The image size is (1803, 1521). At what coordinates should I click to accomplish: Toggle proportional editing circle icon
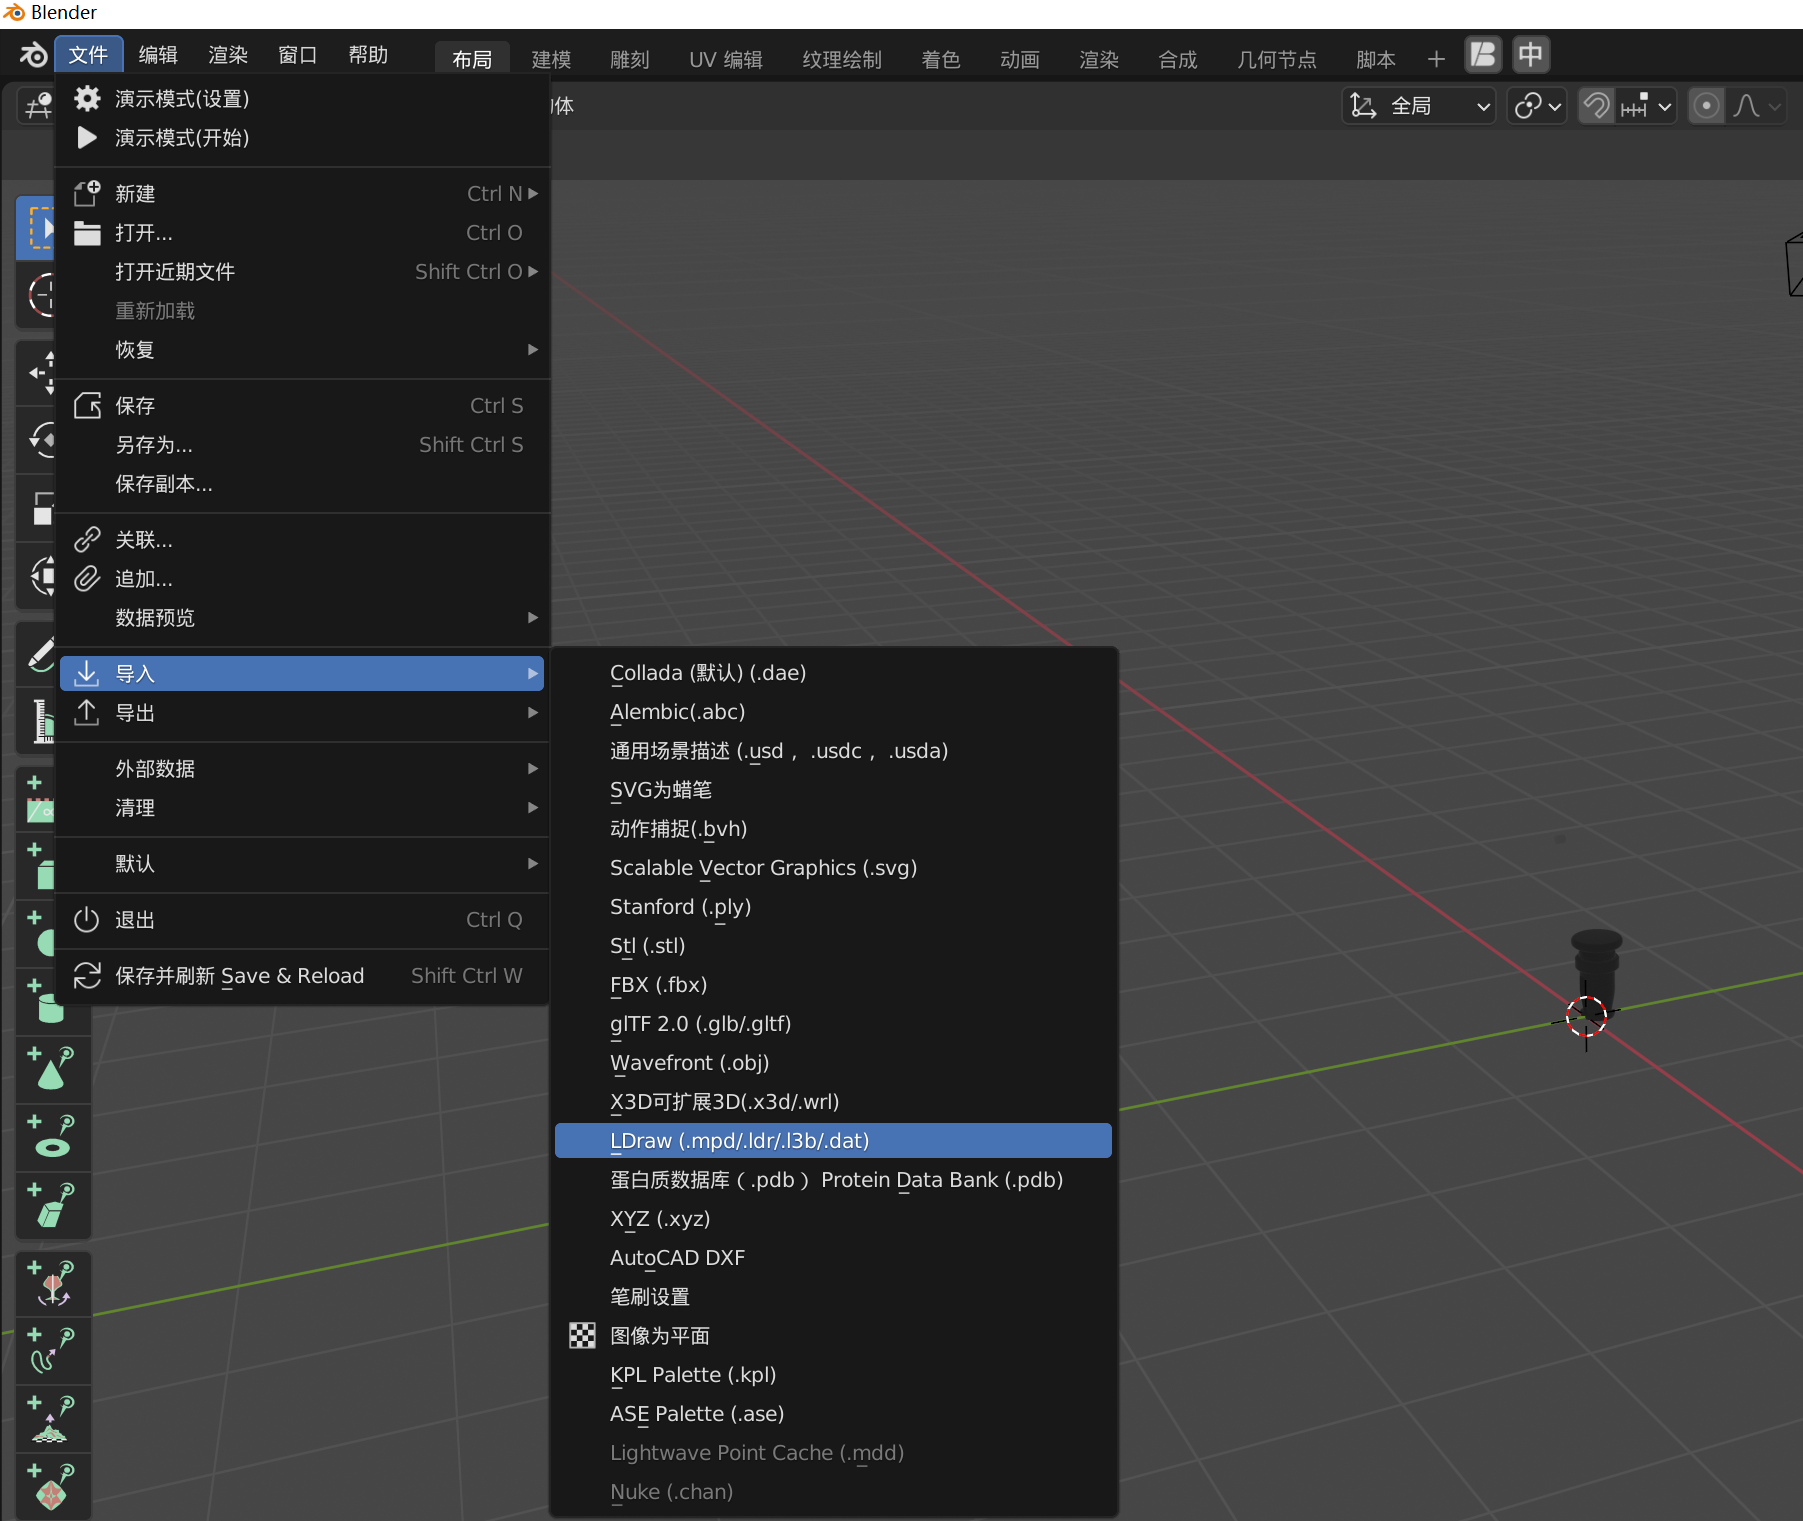[1706, 106]
